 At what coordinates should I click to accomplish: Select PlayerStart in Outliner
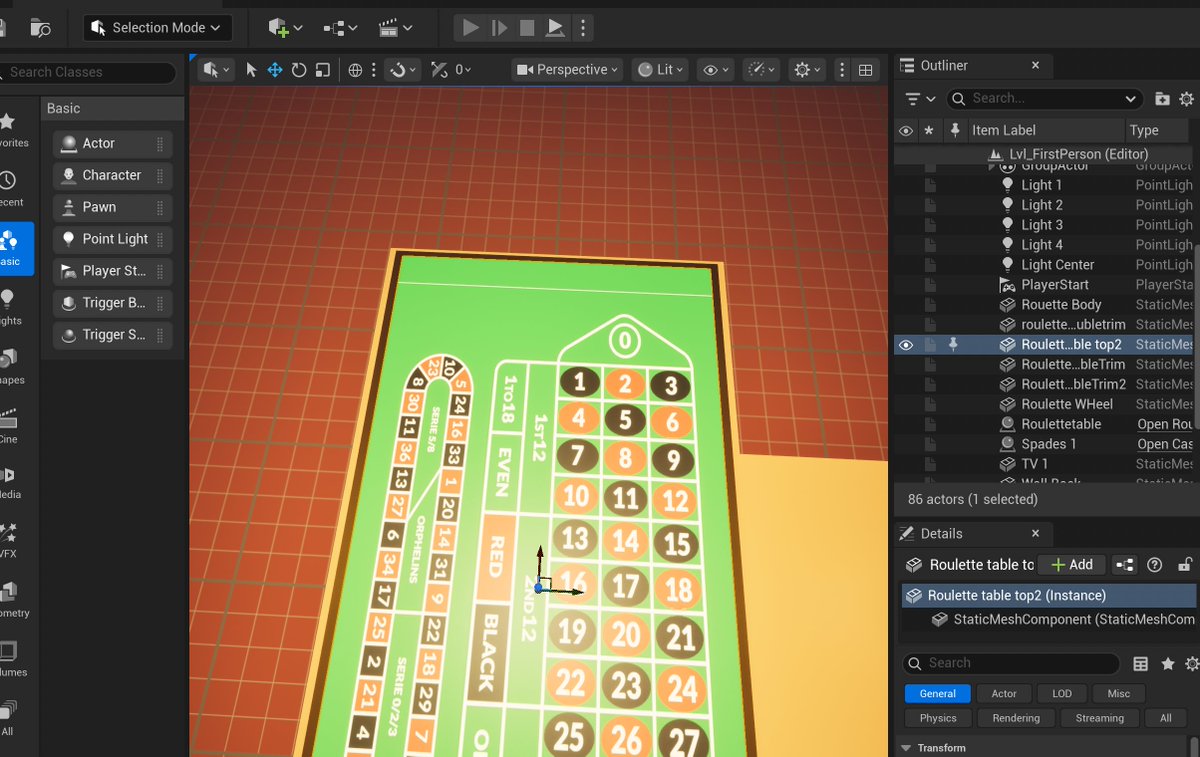click(x=1055, y=285)
